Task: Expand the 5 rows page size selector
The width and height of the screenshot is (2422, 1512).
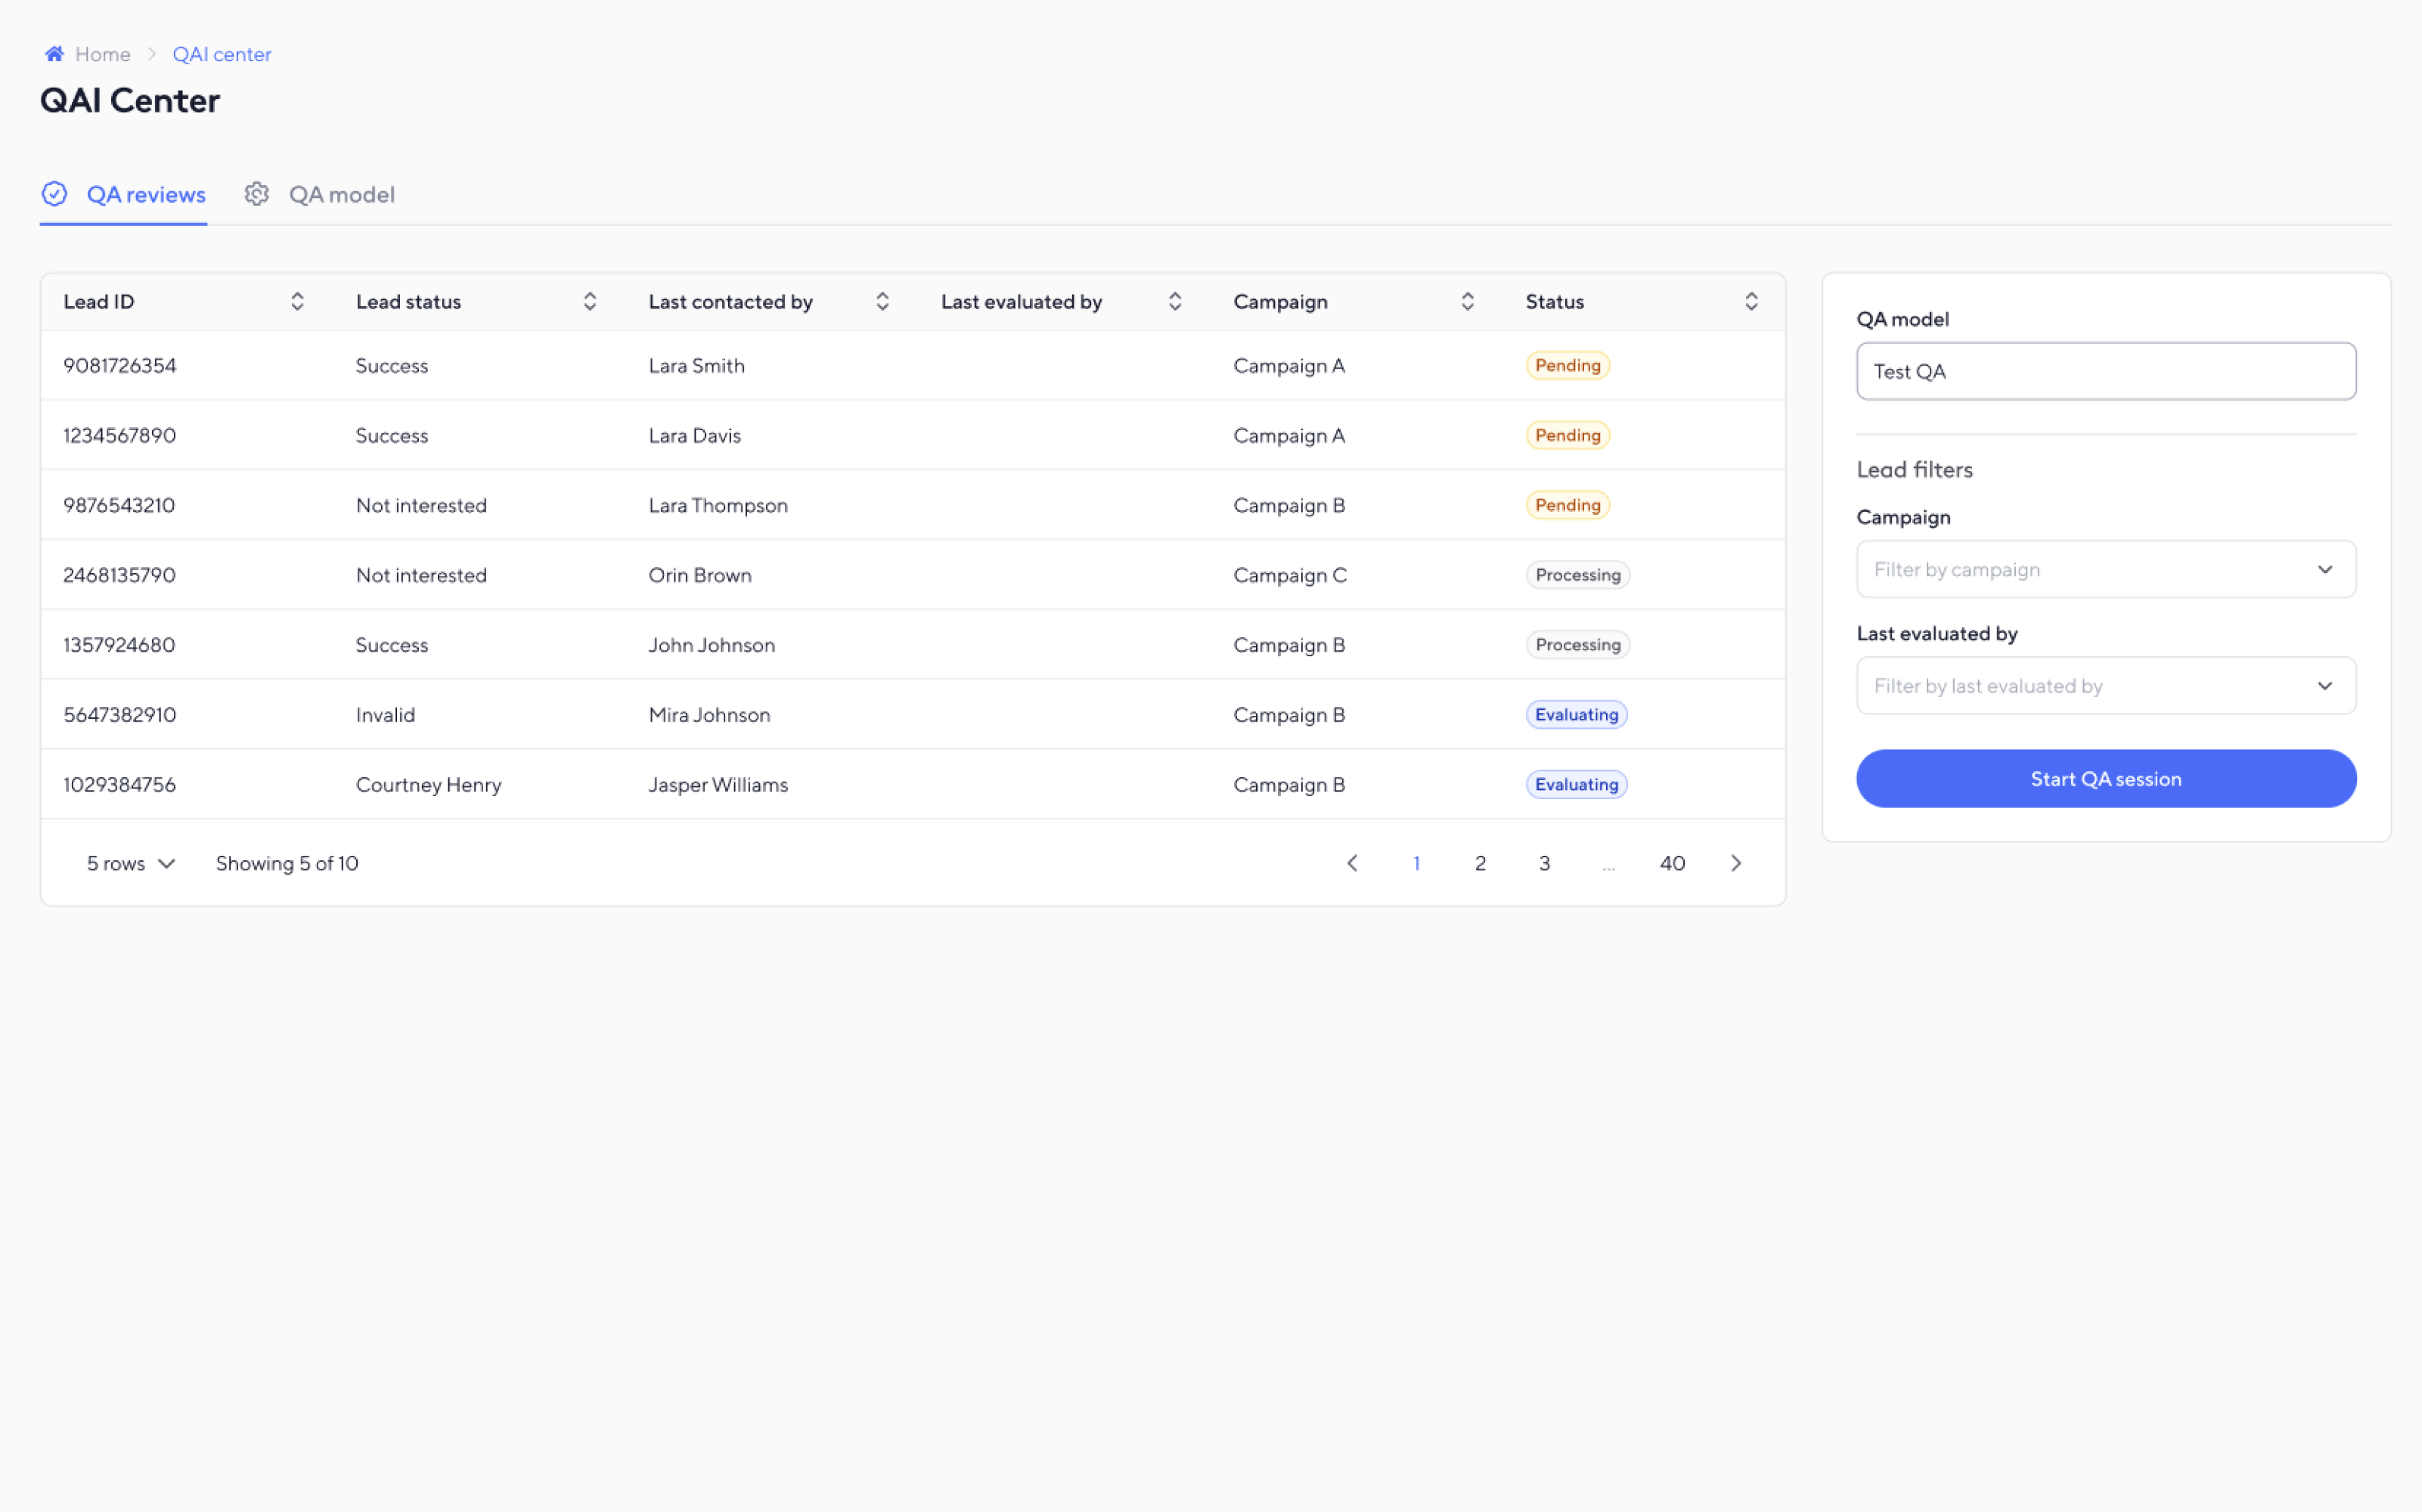Action: click(x=131, y=863)
